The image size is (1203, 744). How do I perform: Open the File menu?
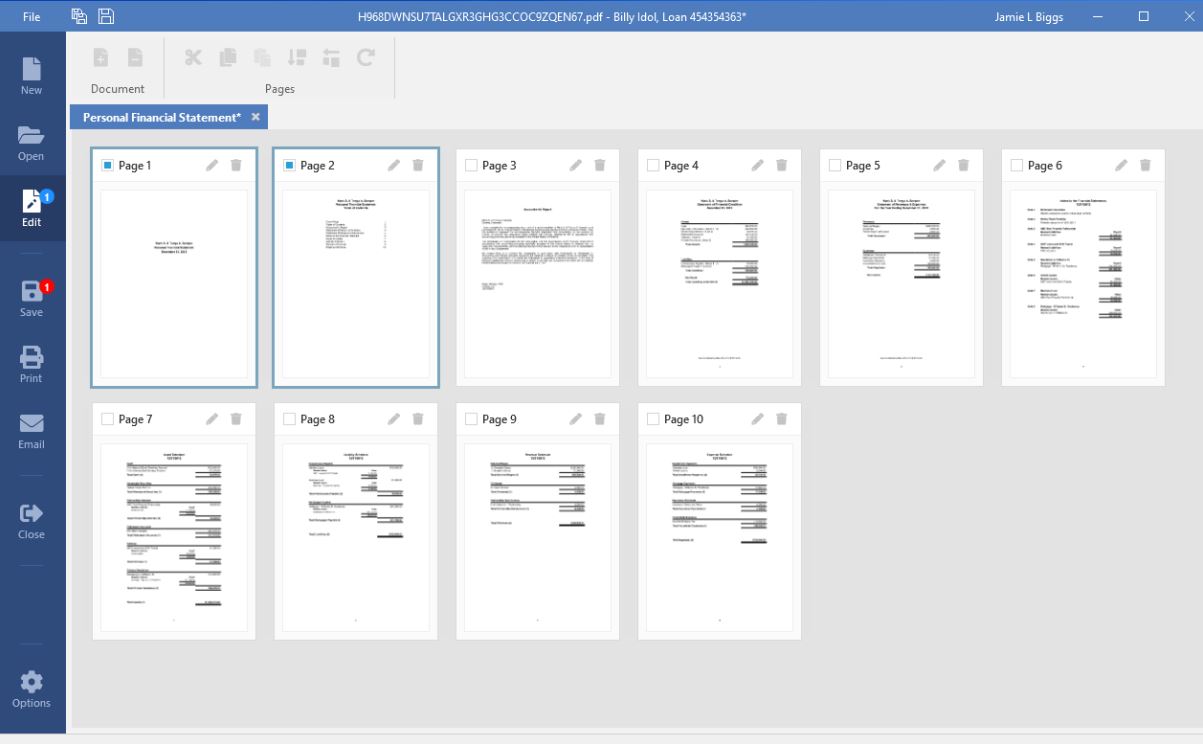(32, 16)
